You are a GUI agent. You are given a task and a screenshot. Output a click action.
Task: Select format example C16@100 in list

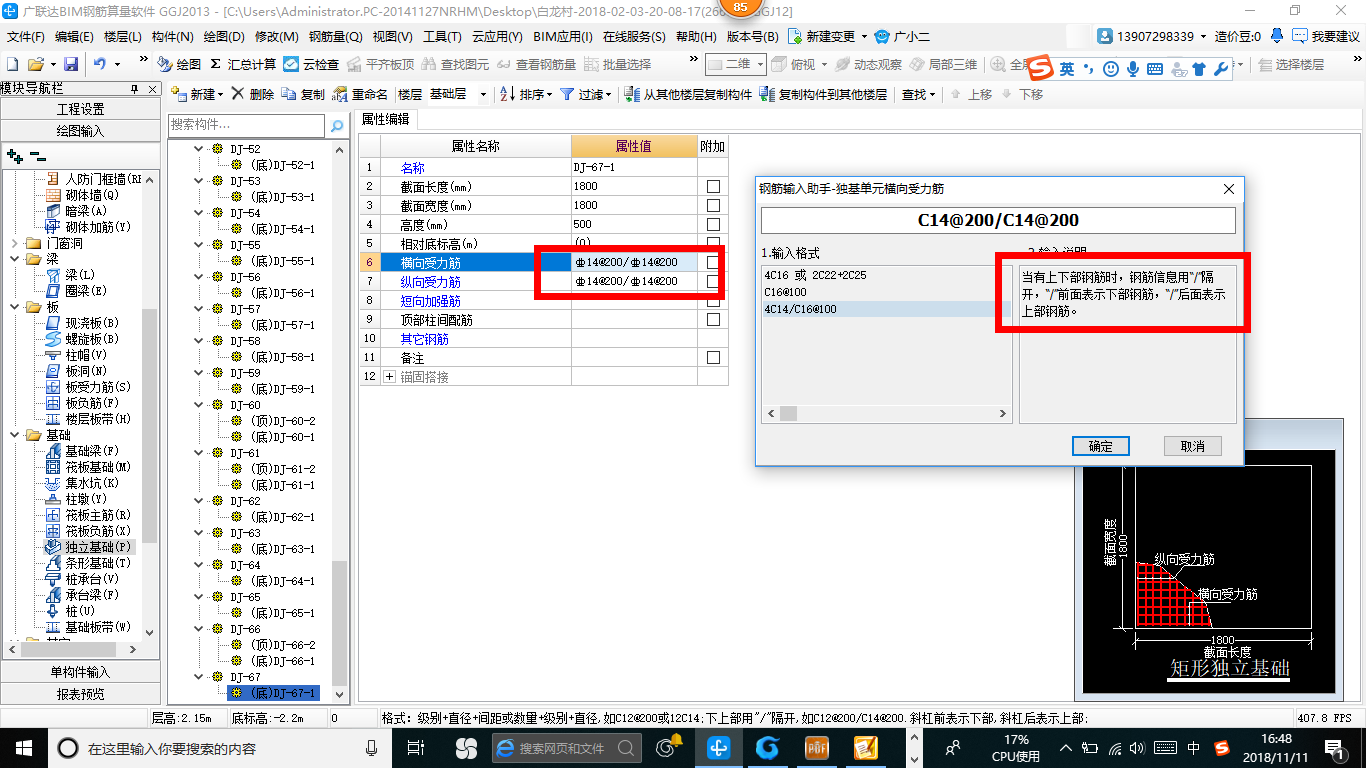(x=886, y=292)
